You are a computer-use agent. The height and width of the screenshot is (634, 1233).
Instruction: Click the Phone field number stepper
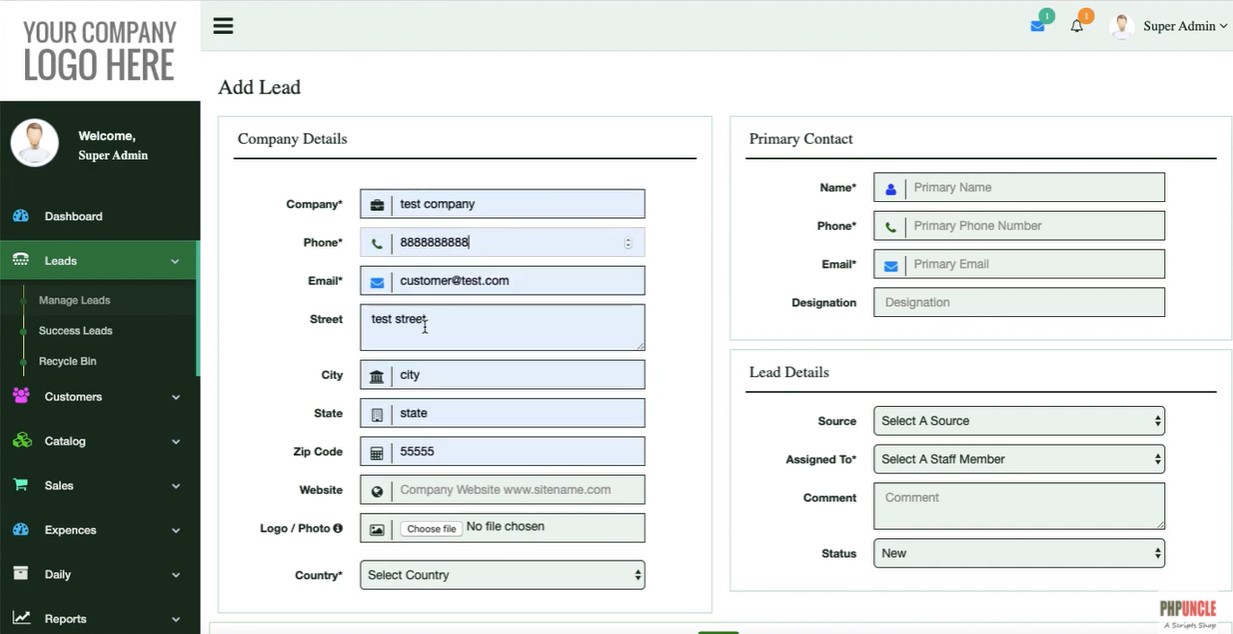coord(628,243)
